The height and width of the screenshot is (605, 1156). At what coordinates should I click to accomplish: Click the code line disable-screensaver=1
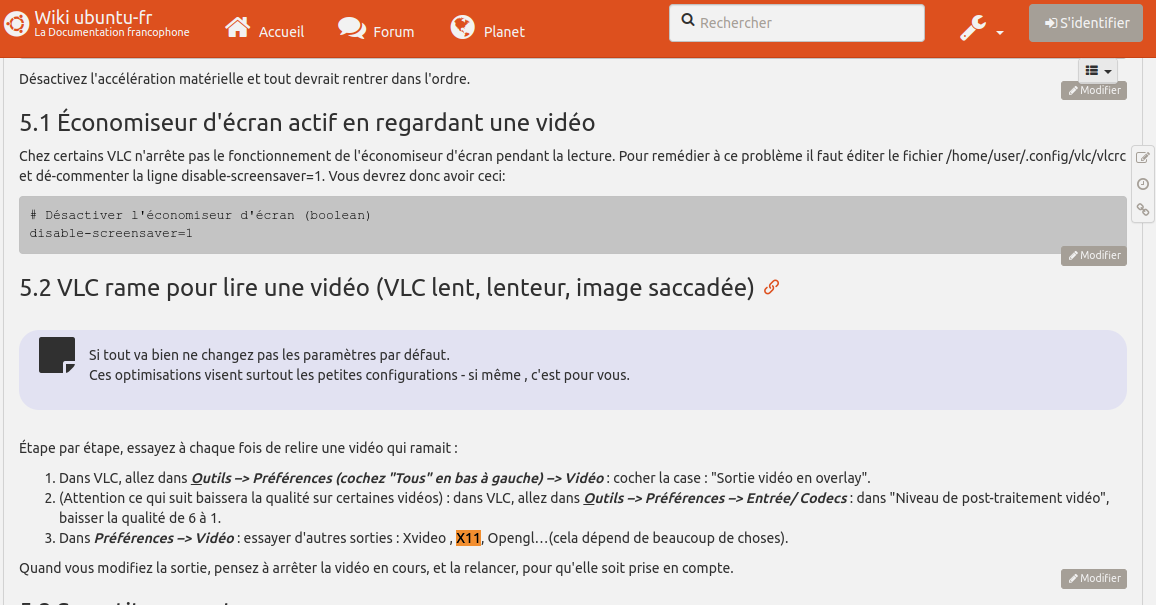[111, 233]
